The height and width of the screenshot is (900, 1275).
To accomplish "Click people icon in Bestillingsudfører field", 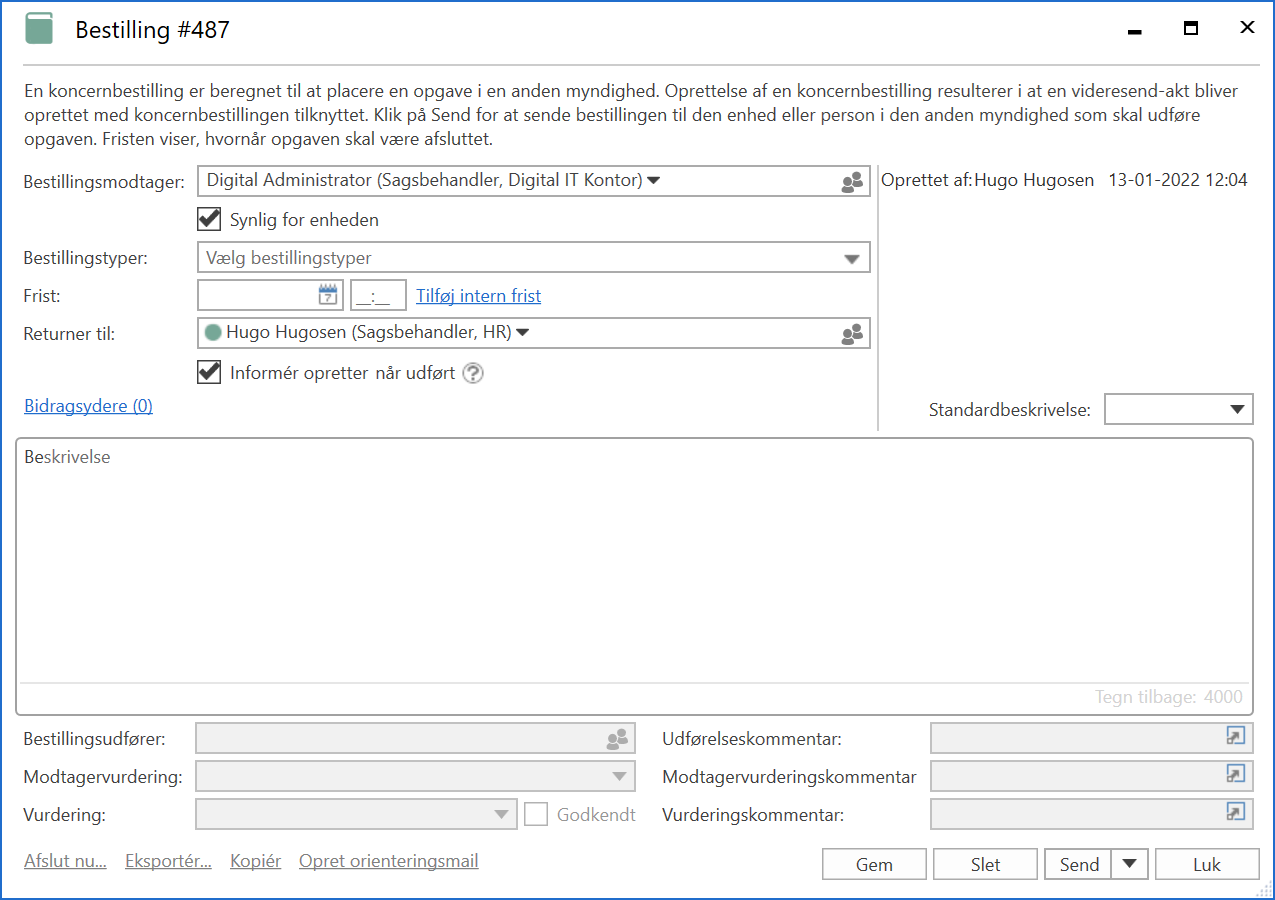I will (618, 739).
